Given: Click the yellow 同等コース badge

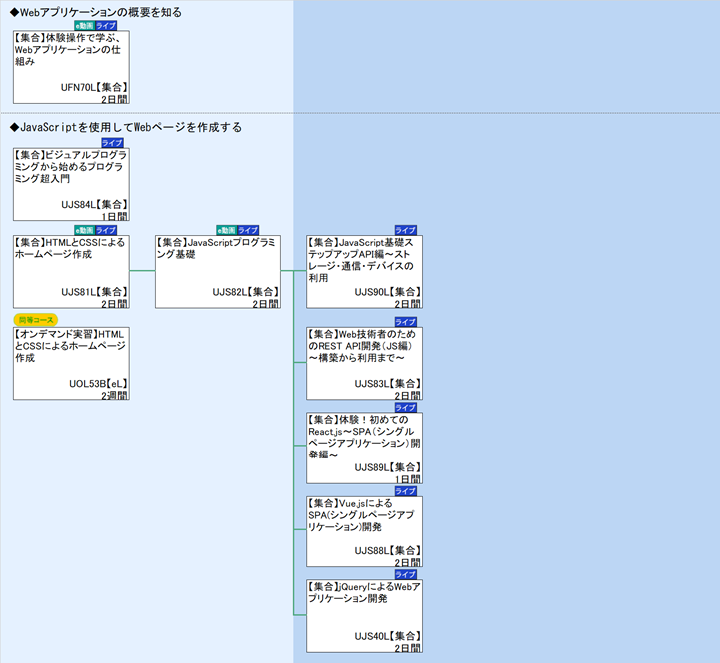Looking at the screenshot, I should [x=36, y=320].
